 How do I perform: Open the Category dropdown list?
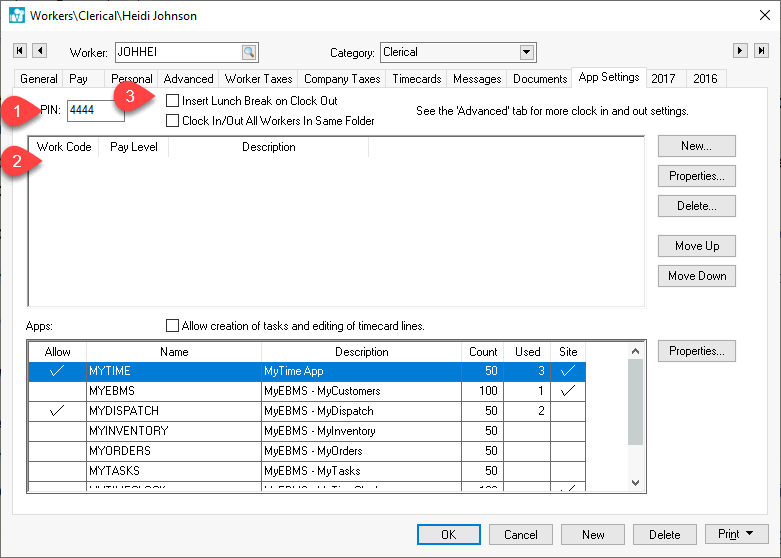tap(527, 52)
